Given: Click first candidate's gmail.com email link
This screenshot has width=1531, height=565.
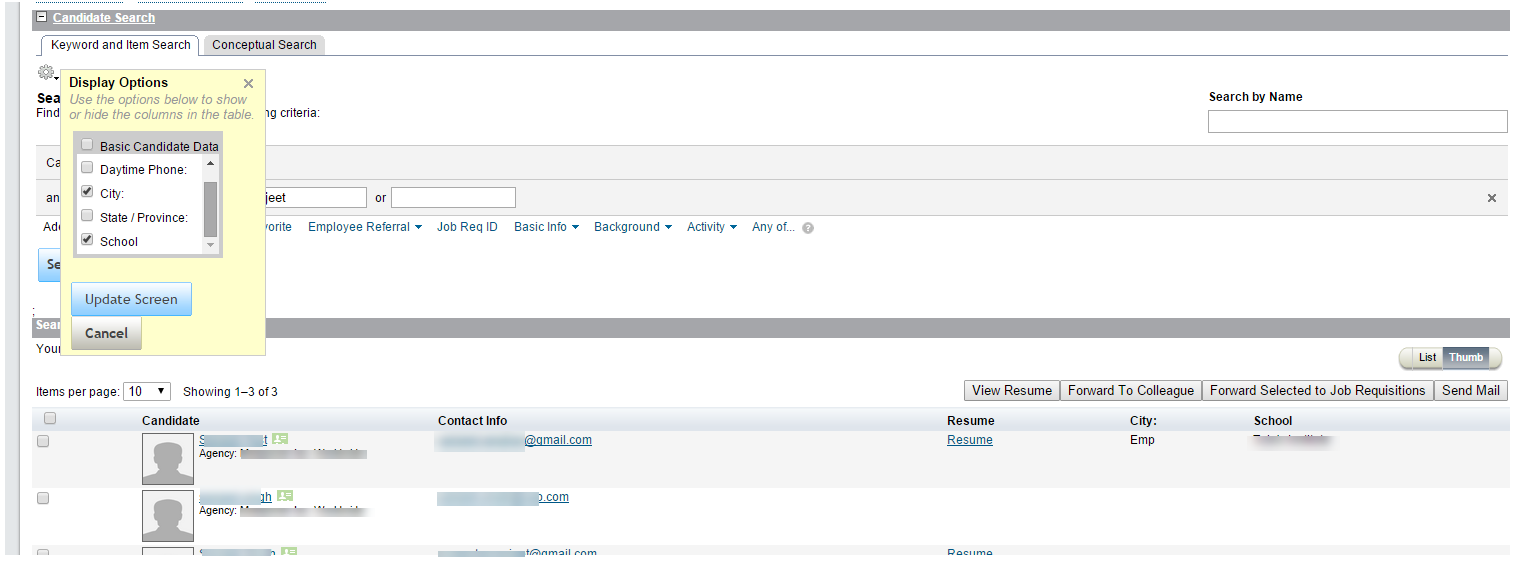Looking at the screenshot, I should 514,440.
